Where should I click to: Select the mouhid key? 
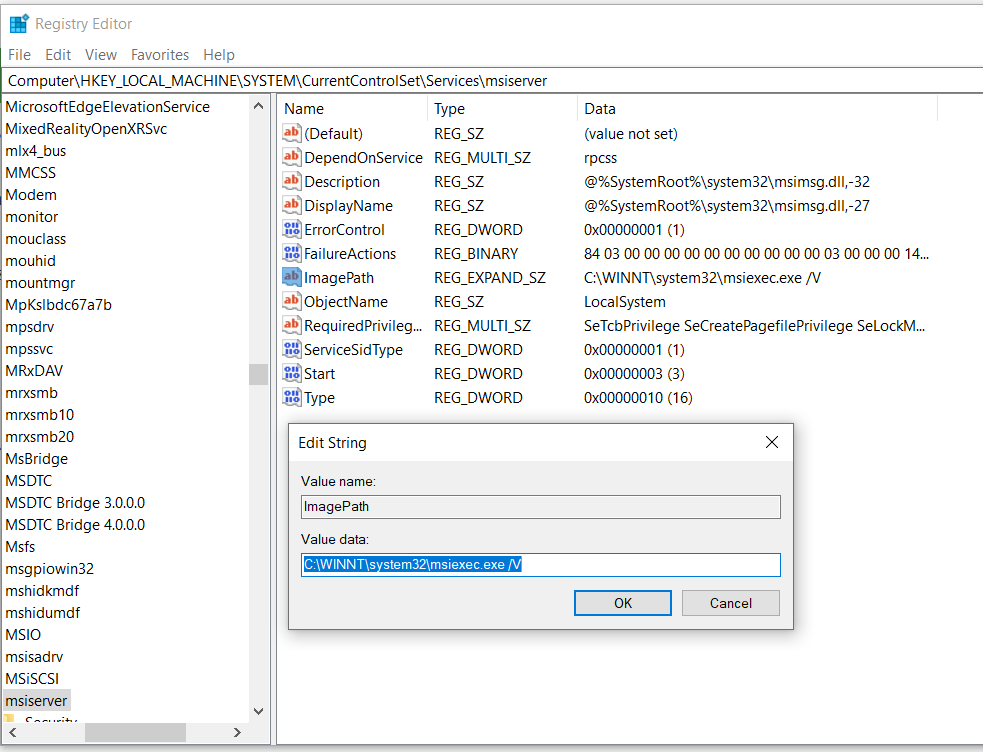pos(31,261)
